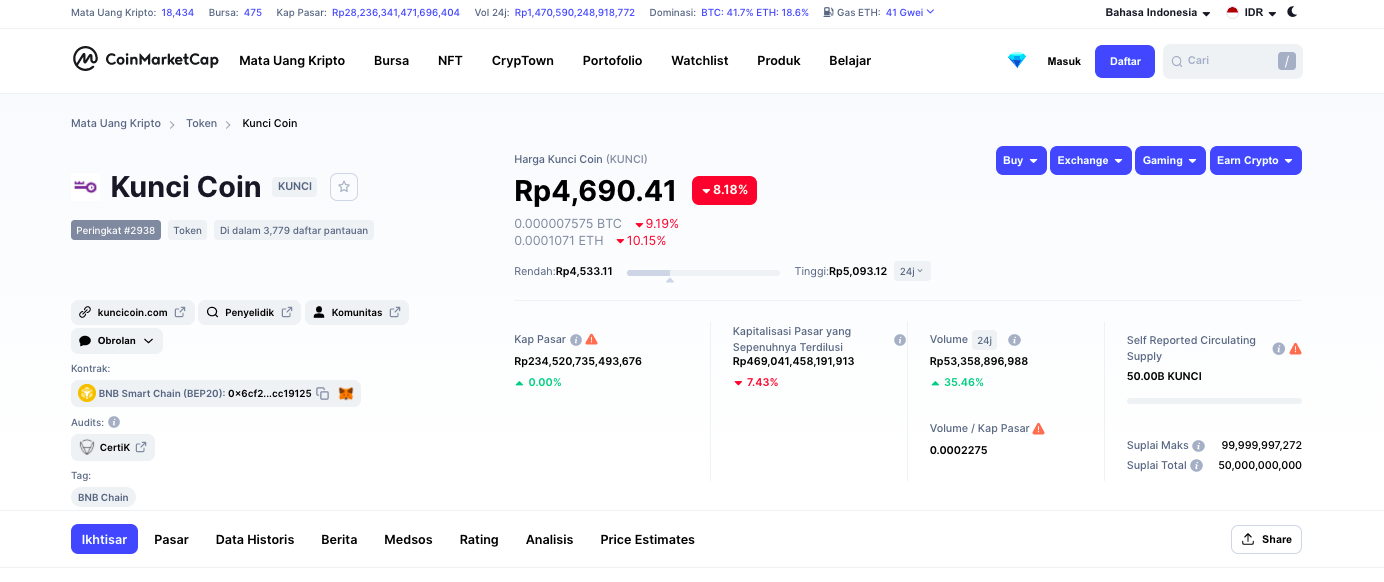Open the Audits info icon
The width and height of the screenshot is (1384, 582).
(114, 422)
